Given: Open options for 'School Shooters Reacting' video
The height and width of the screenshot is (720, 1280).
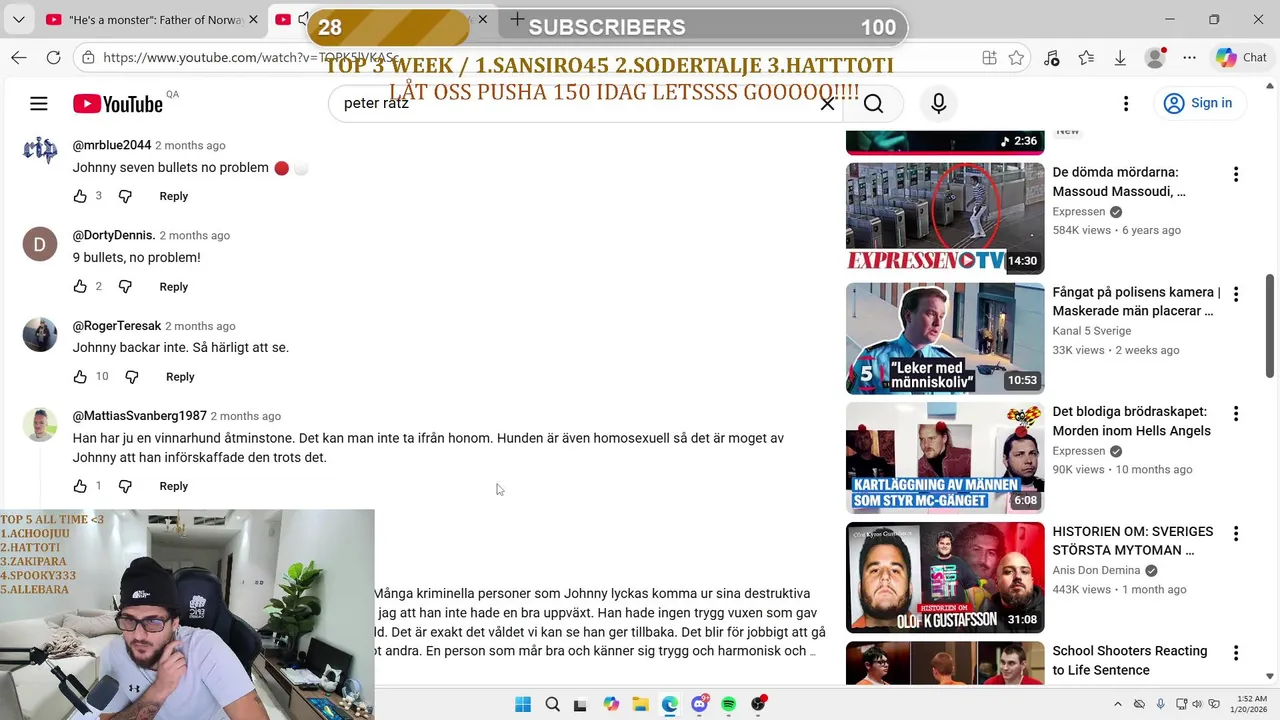Looking at the screenshot, I should coord(1236,653).
